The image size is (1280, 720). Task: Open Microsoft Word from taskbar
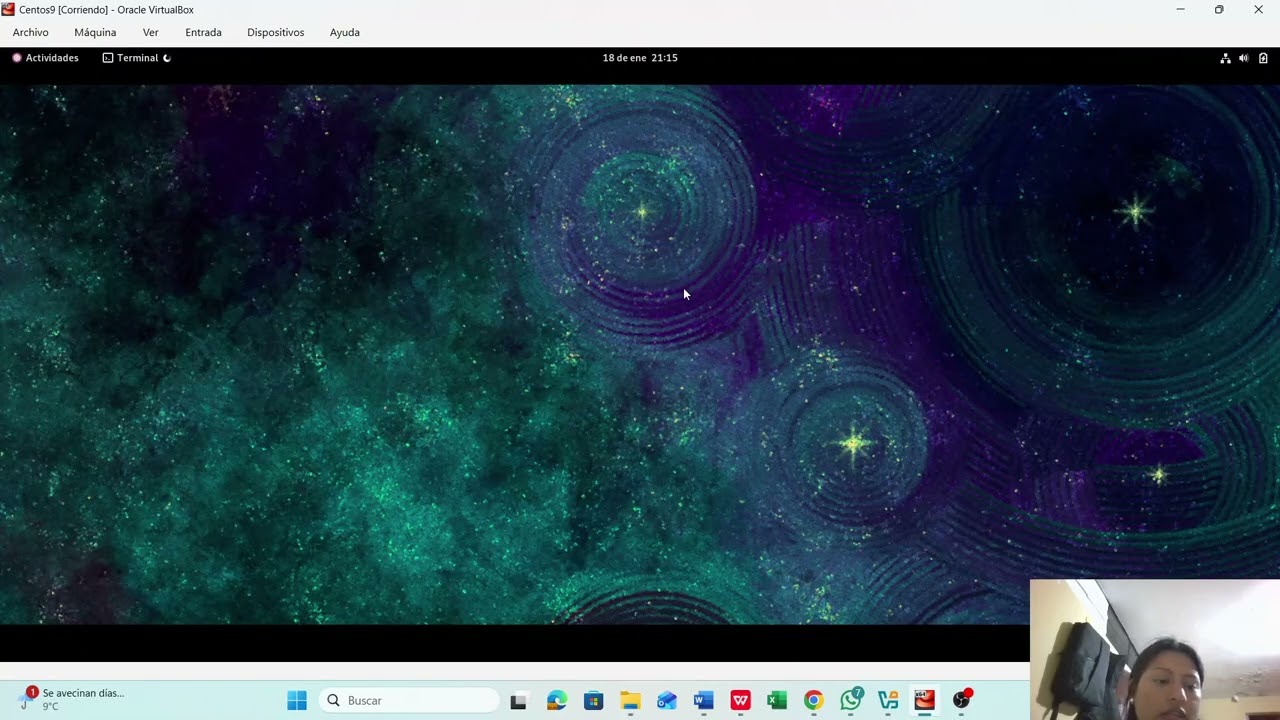(704, 700)
